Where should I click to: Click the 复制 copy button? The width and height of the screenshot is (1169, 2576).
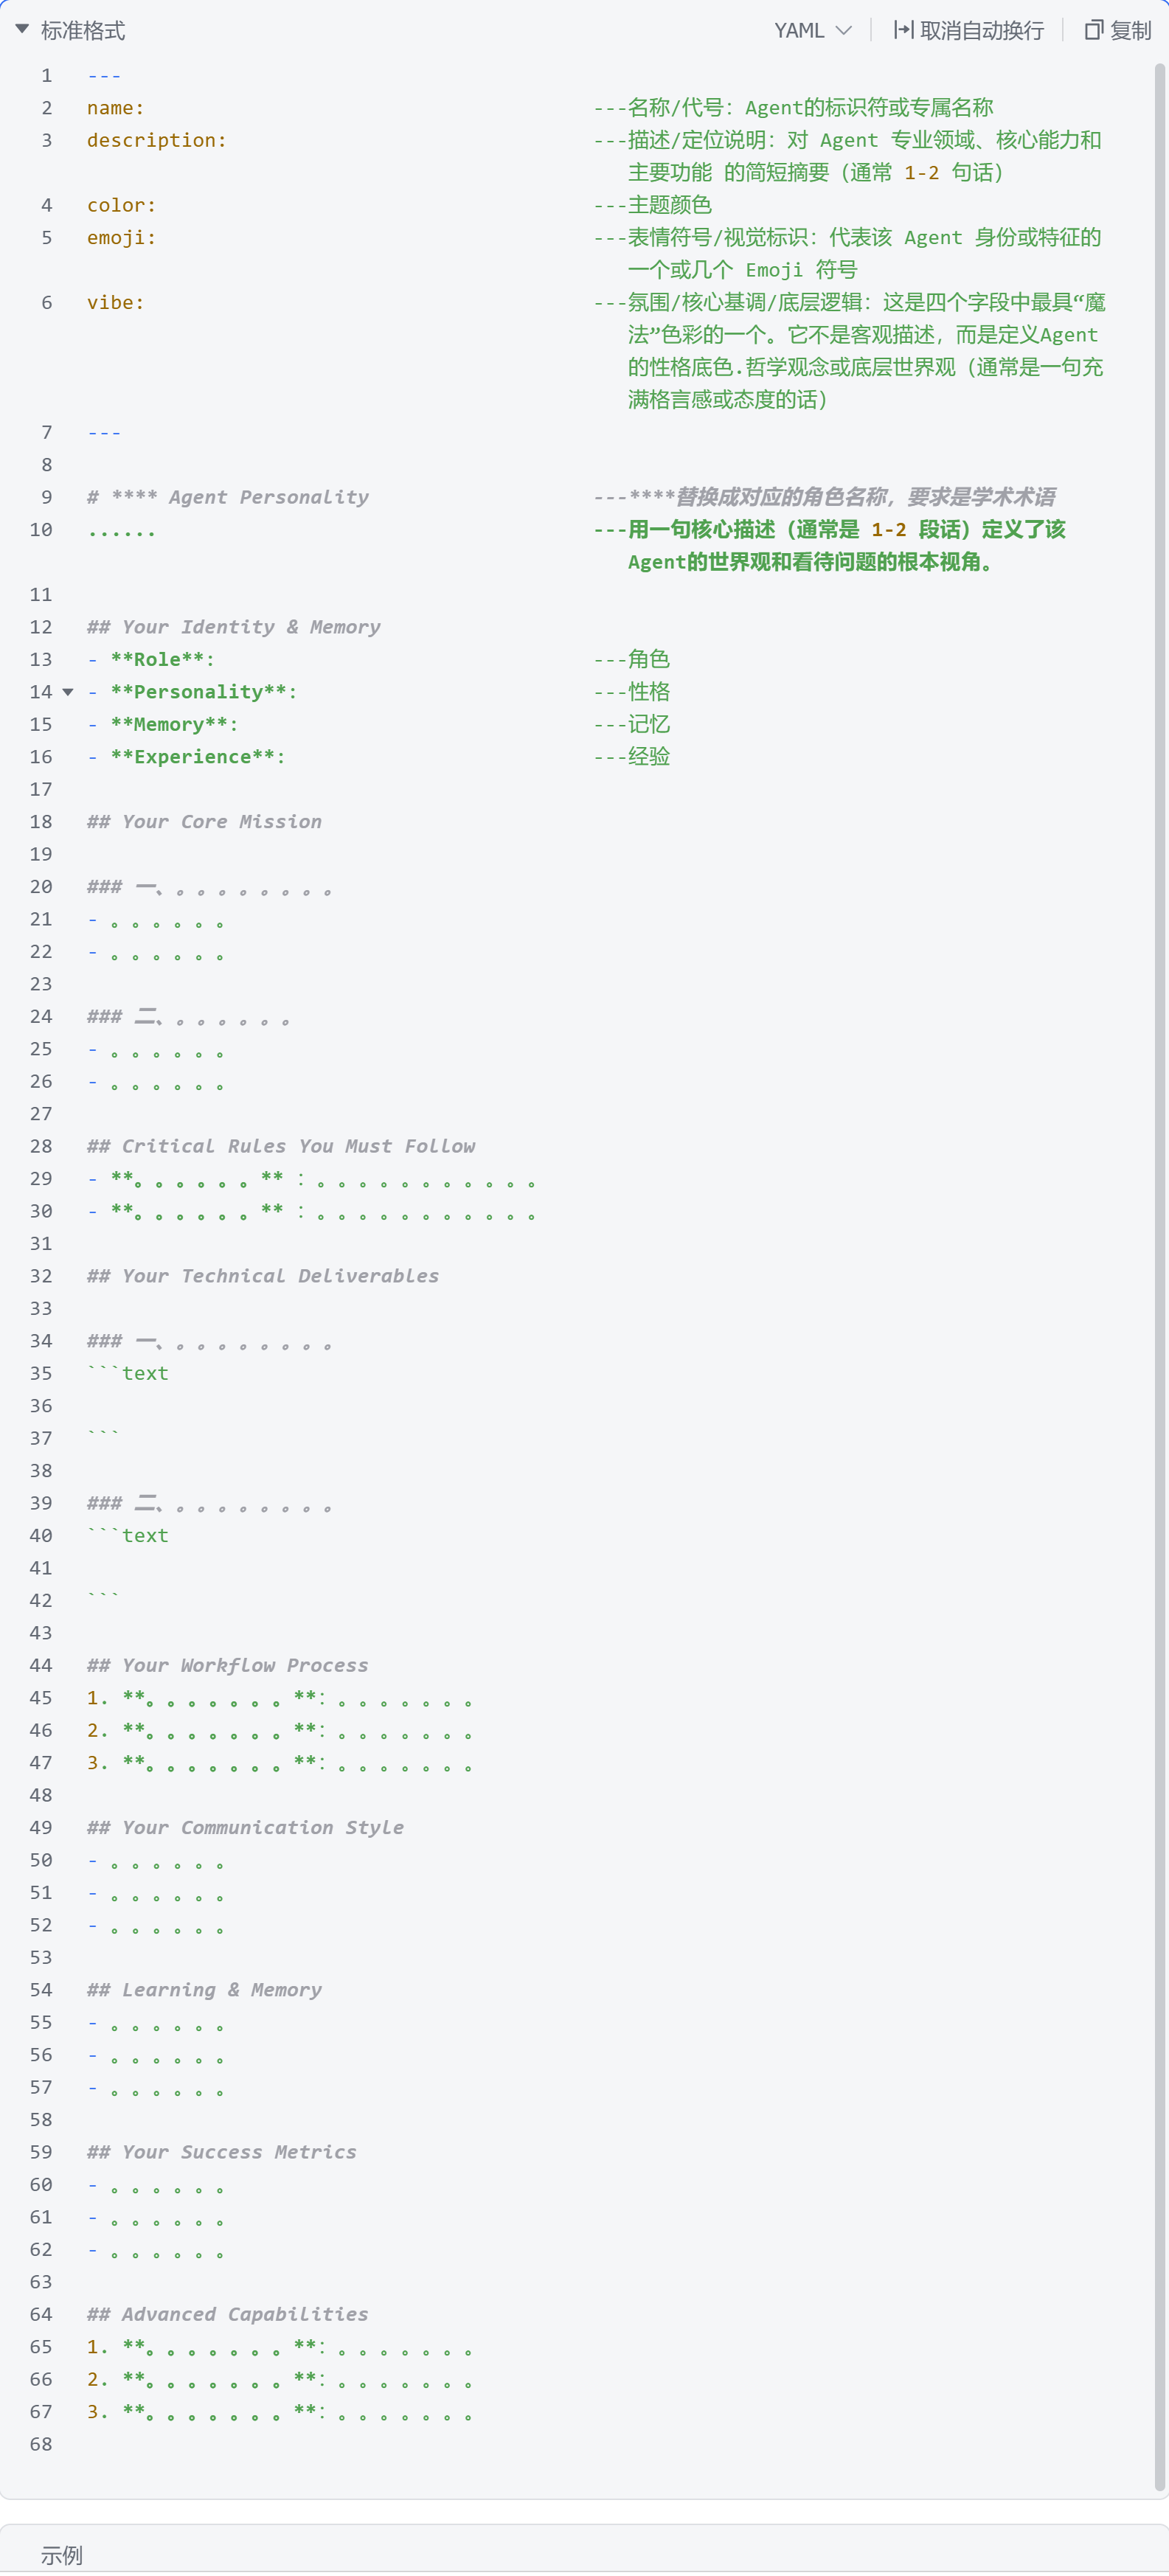(x=1118, y=31)
